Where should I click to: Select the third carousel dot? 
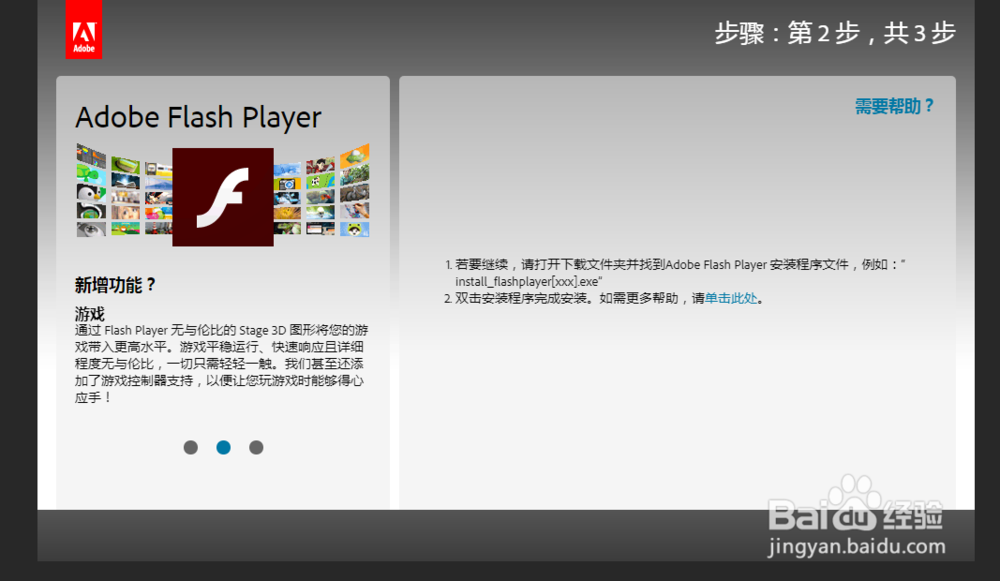tap(256, 447)
